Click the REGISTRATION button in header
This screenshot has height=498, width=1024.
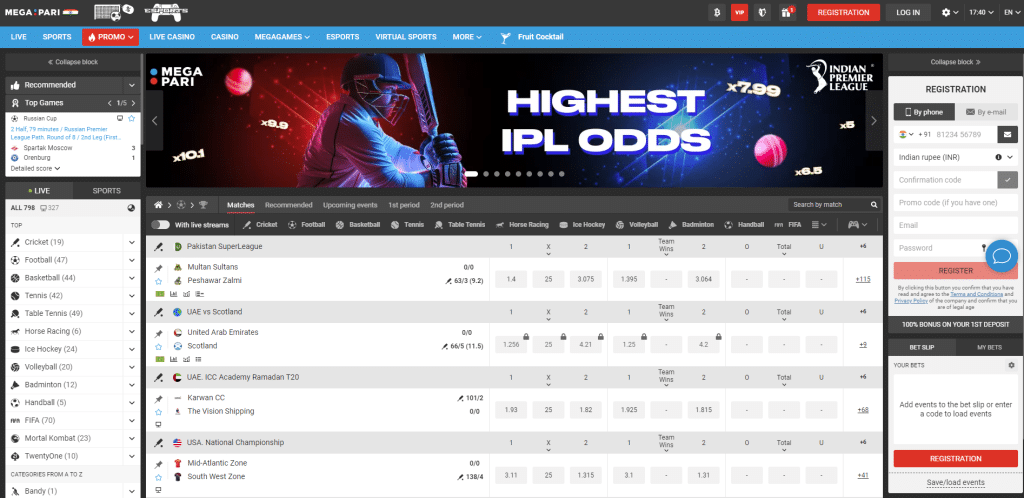pos(843,12)
